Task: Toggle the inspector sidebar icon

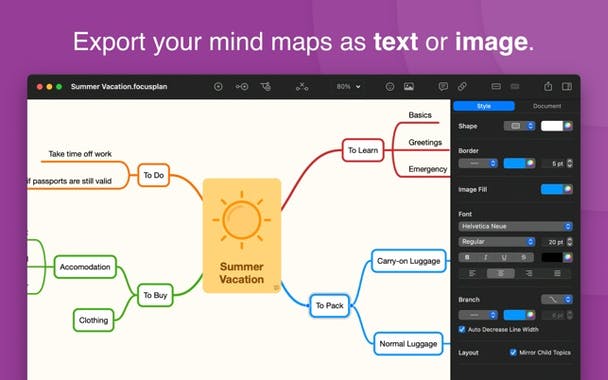Action: point(567,86)
